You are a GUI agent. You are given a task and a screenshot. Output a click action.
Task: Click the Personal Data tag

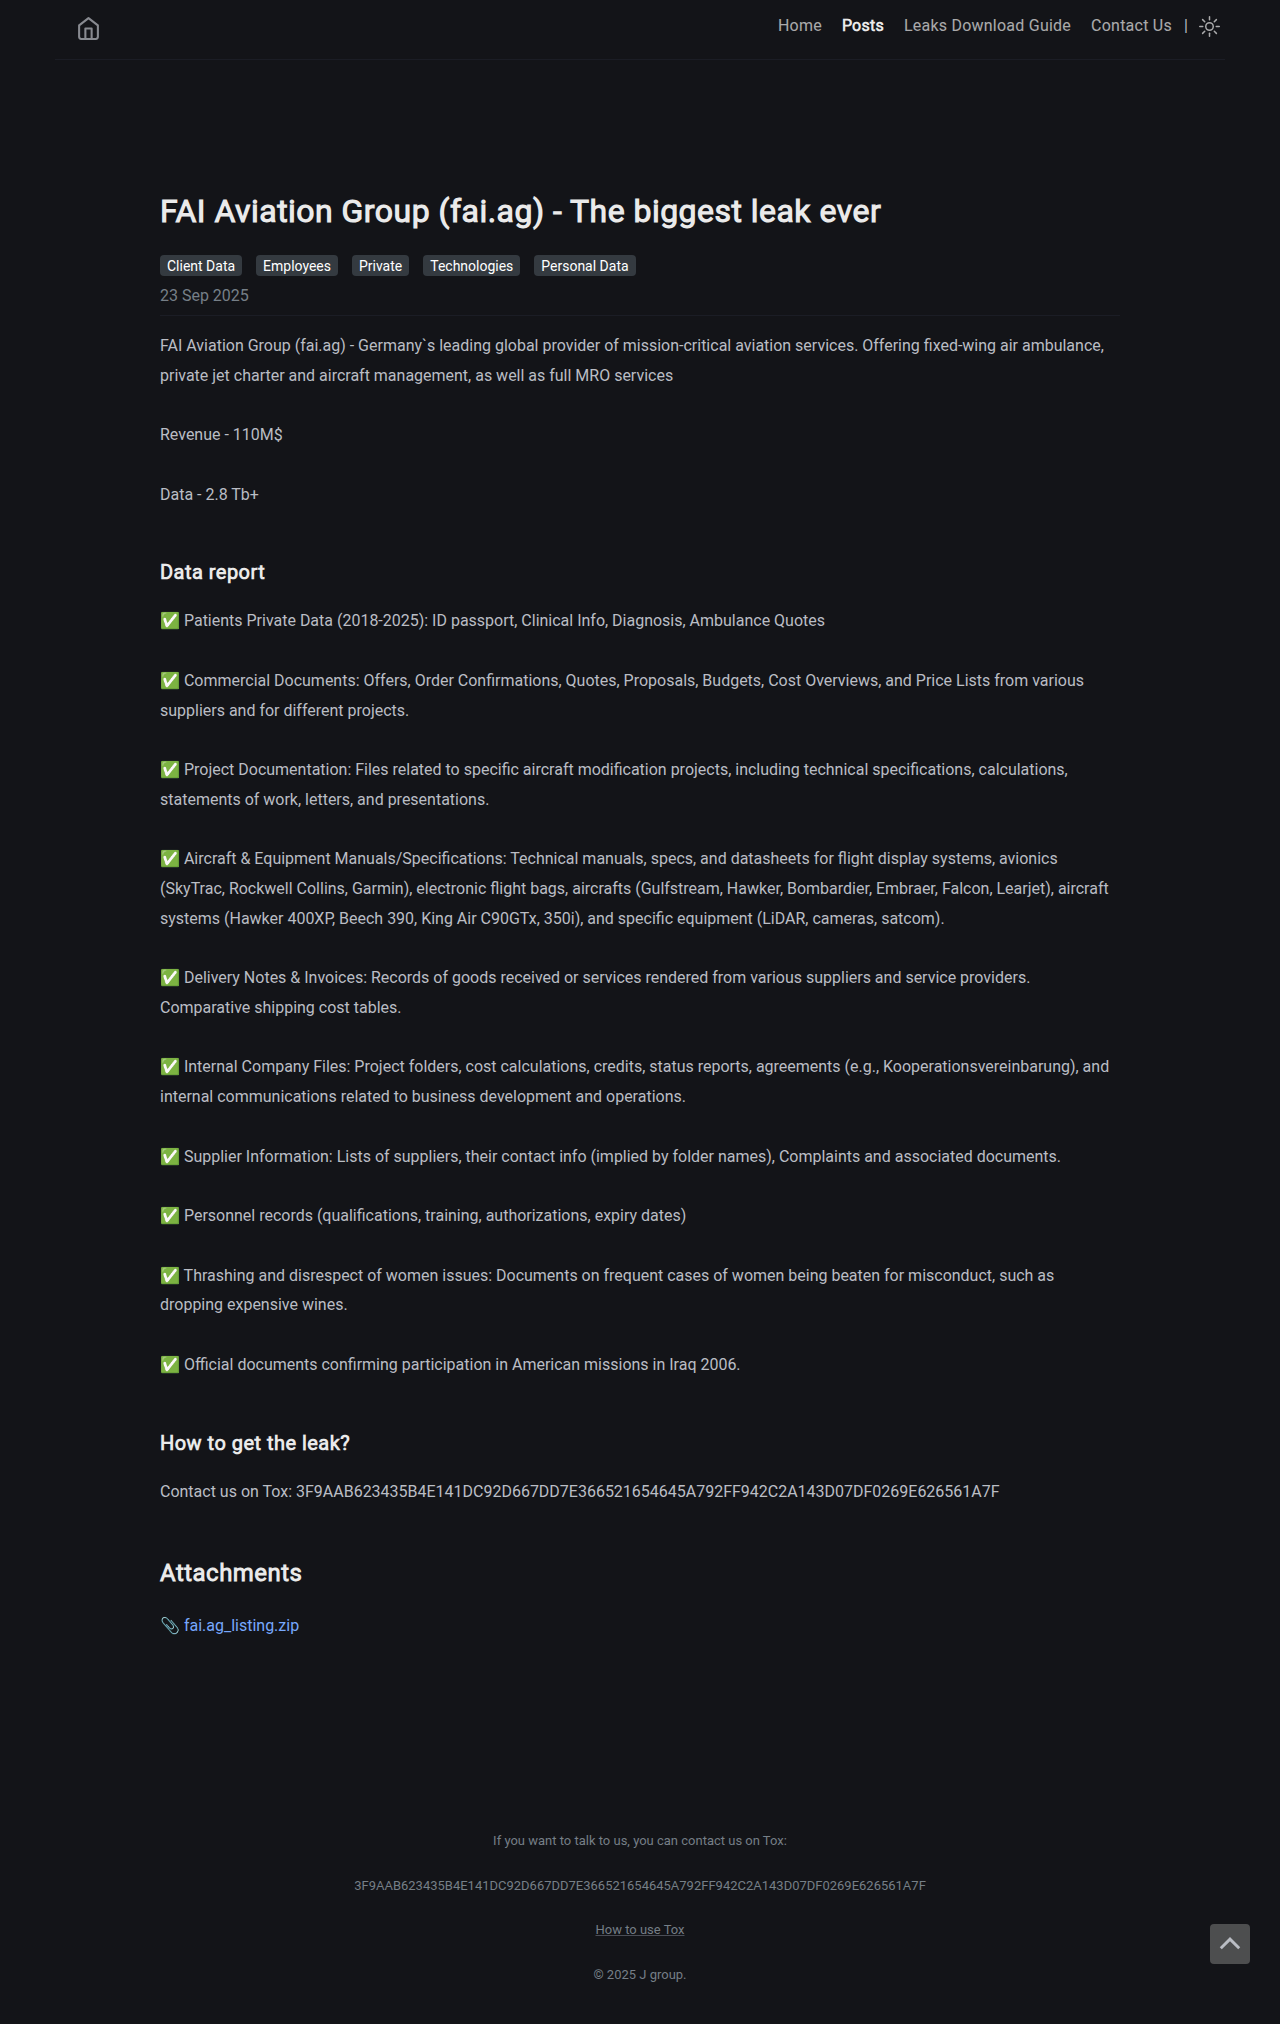584,266
